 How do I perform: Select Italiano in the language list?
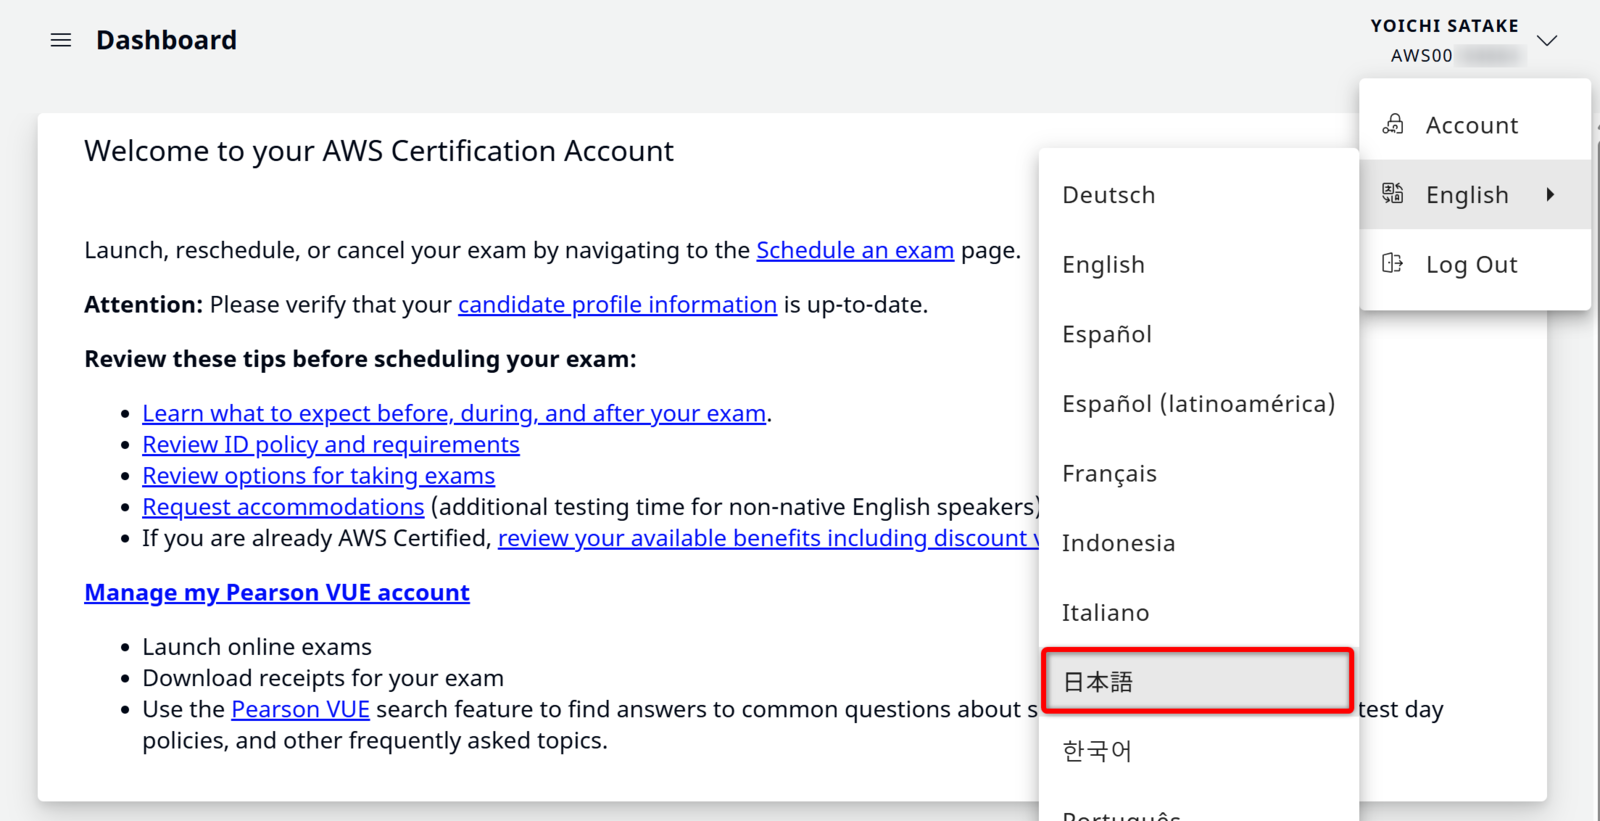point(1199,613)
